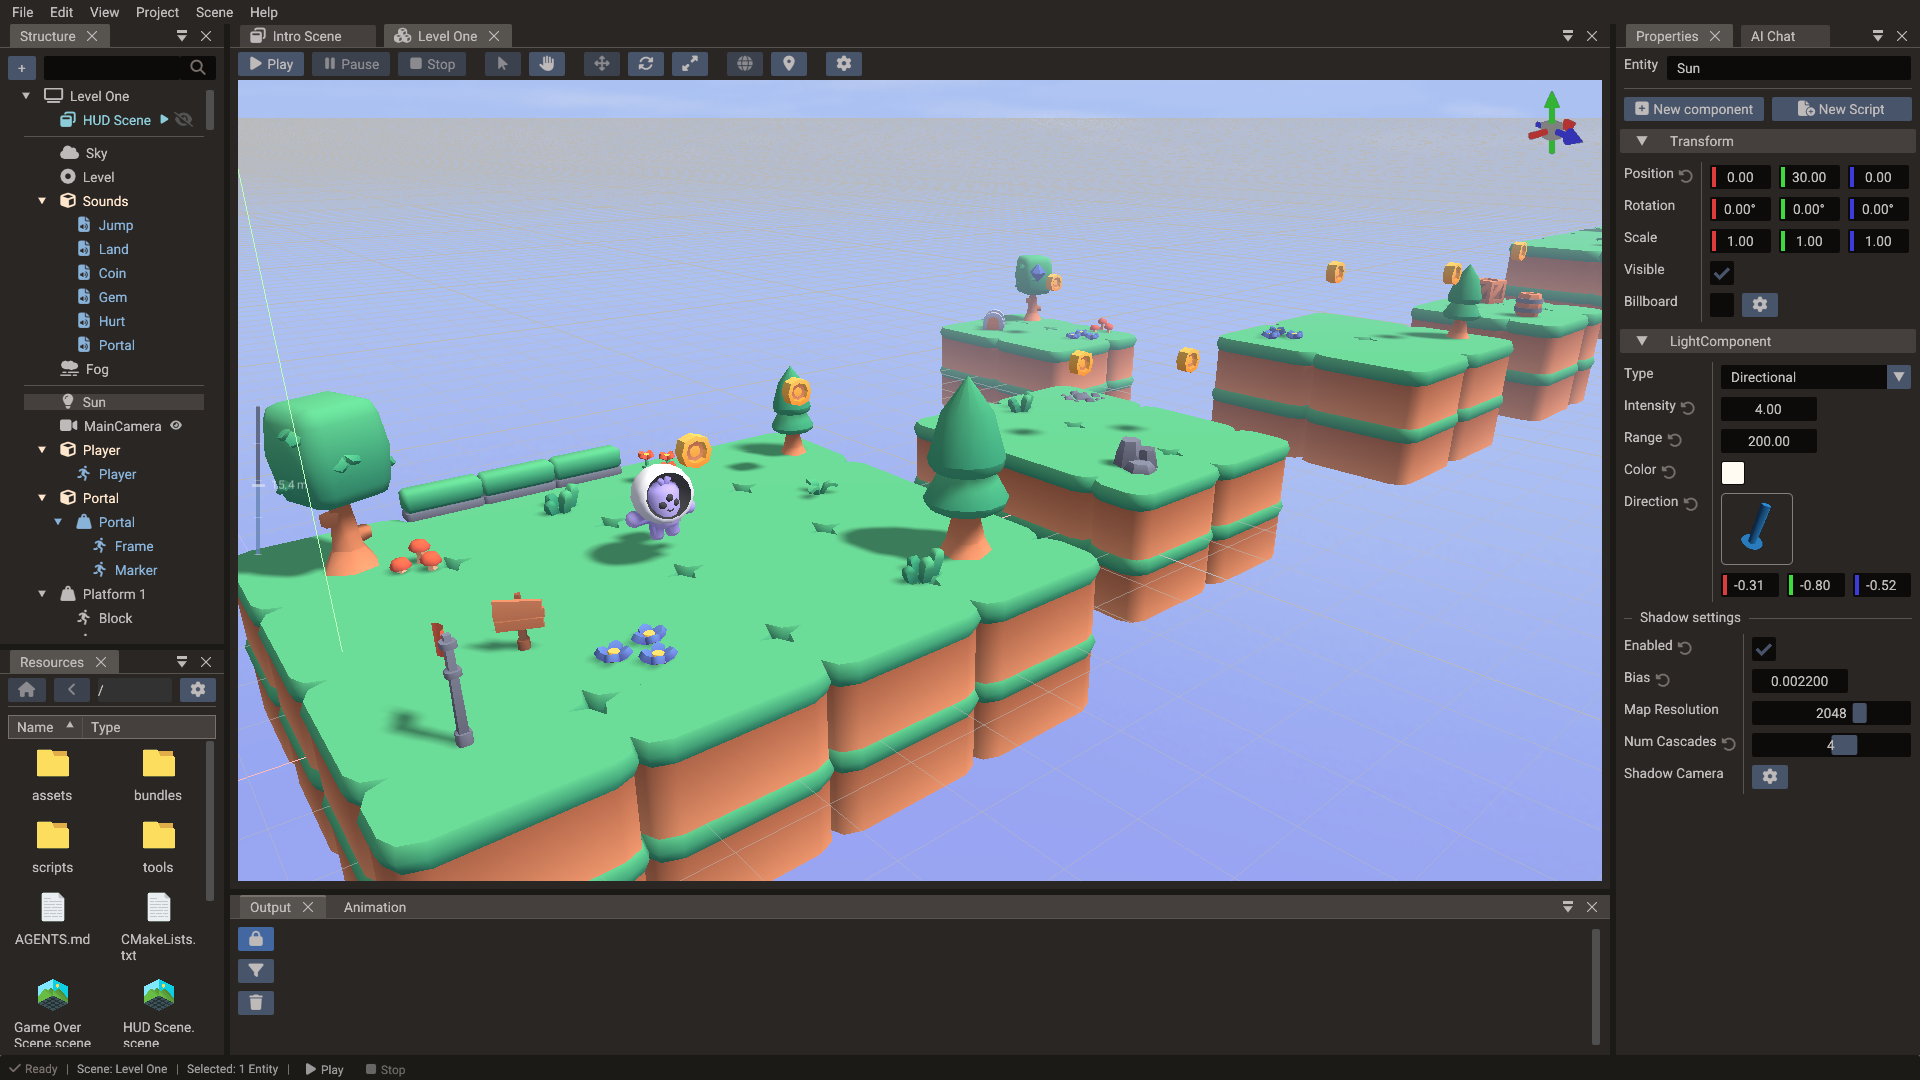The height and width of the screenshot is (1080, 1920).
Task: Activate the hand pan tool
Action: 546,64
